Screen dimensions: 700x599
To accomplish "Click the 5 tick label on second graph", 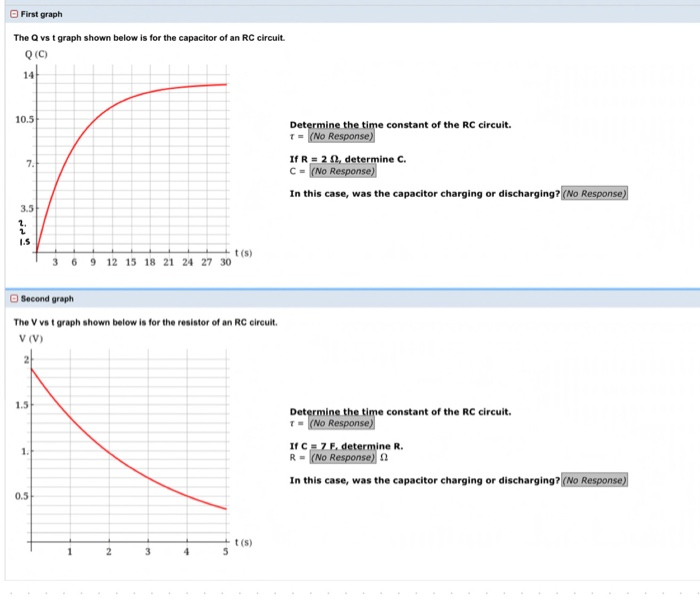I will [x=225, y=552].
